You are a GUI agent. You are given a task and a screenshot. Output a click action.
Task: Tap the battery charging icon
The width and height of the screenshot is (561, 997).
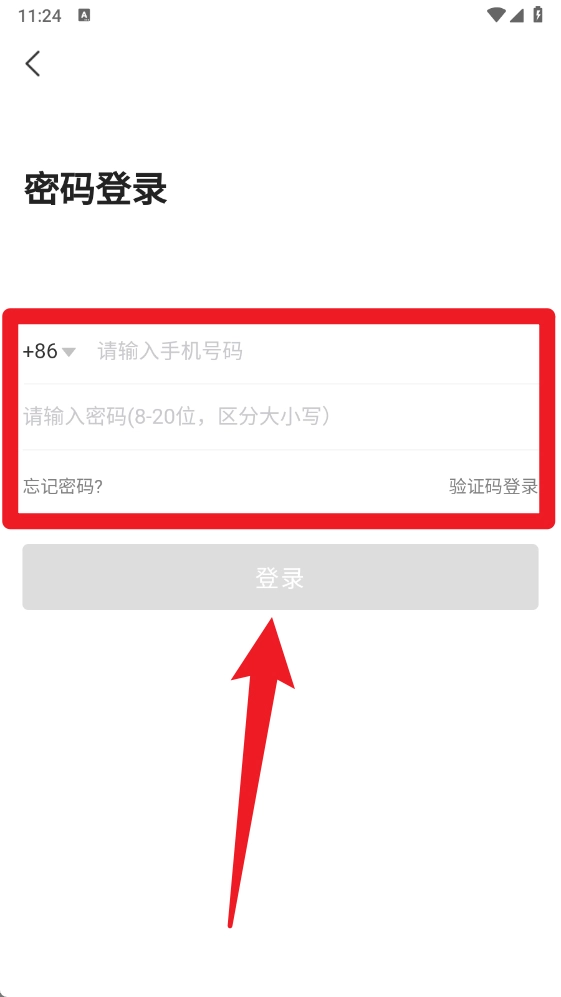[538, 15]
